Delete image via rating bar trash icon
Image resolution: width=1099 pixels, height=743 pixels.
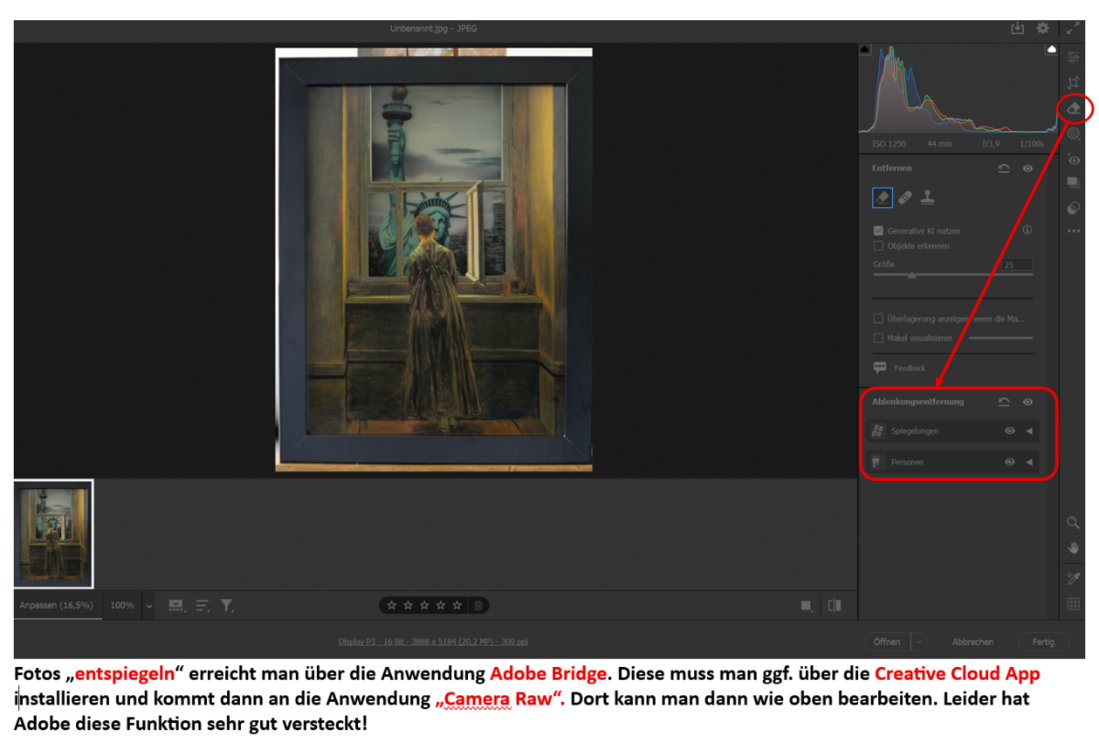click(x=478, y=606)
